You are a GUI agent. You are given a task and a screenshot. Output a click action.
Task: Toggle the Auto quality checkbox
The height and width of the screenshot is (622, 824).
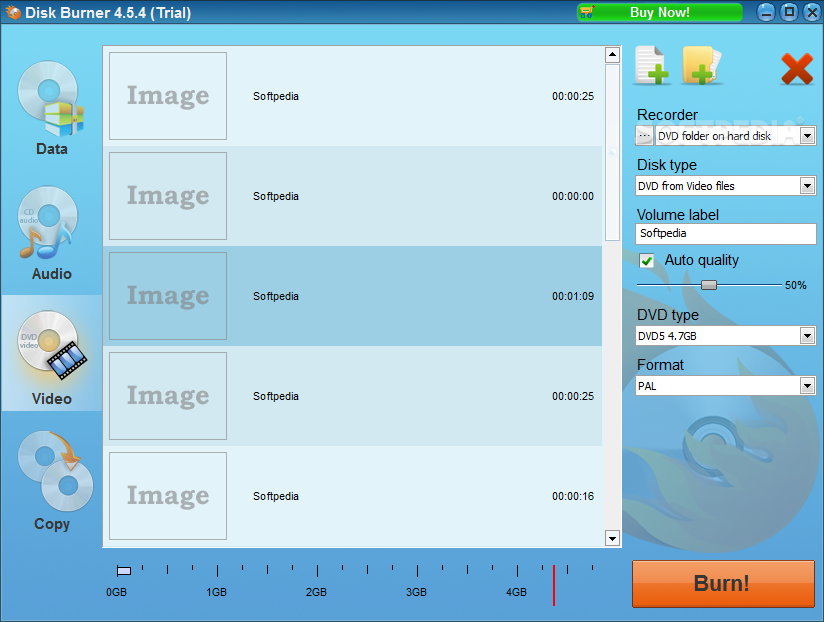click(646, 261)
